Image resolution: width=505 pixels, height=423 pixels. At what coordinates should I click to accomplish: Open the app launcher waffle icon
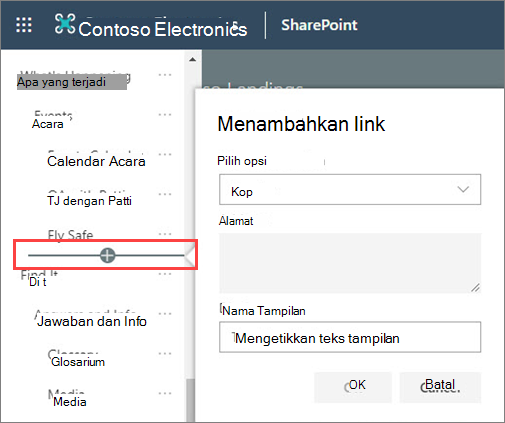click(x=24, y=25)
